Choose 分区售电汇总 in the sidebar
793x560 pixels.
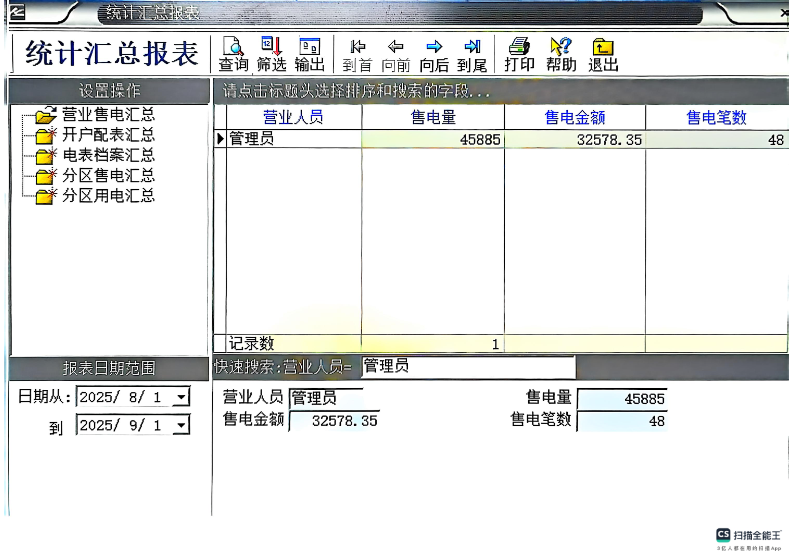tap(108, 176)
